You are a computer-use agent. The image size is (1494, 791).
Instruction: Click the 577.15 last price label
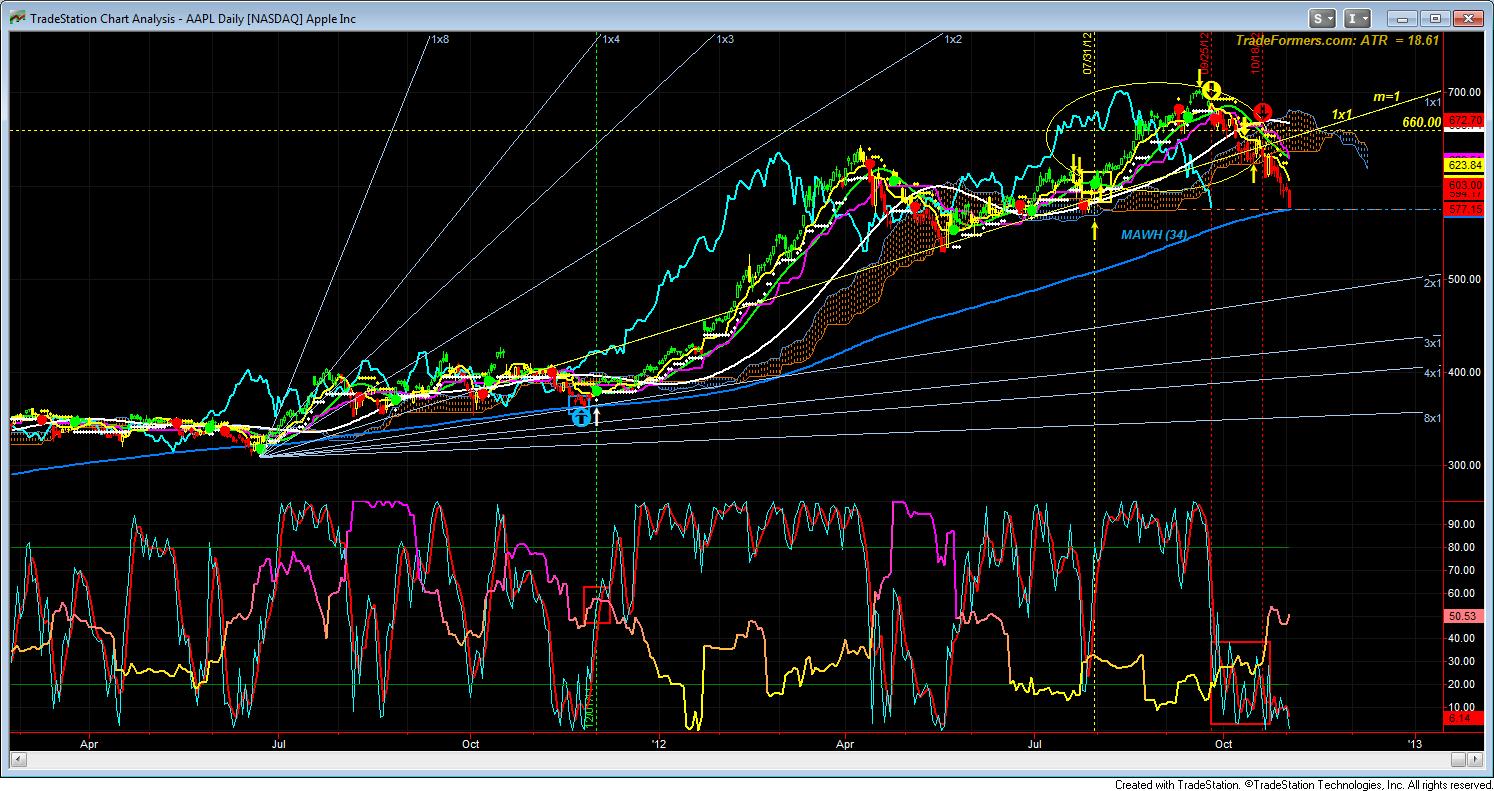1463,210
